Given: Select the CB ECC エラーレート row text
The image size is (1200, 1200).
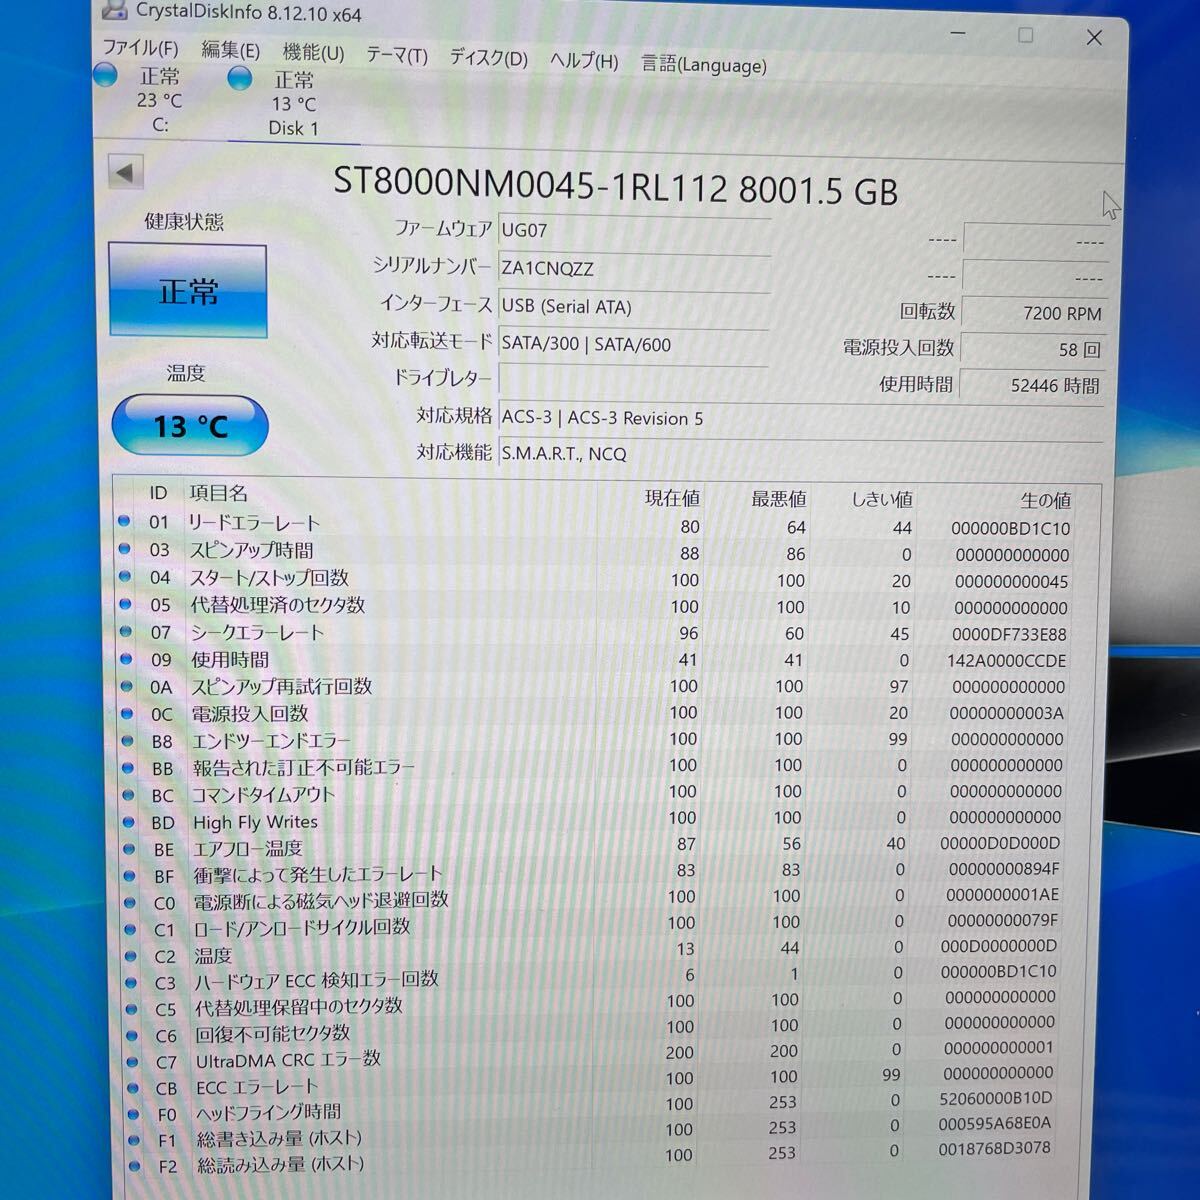Looking at the screenshot, I should pos(256,1086).
